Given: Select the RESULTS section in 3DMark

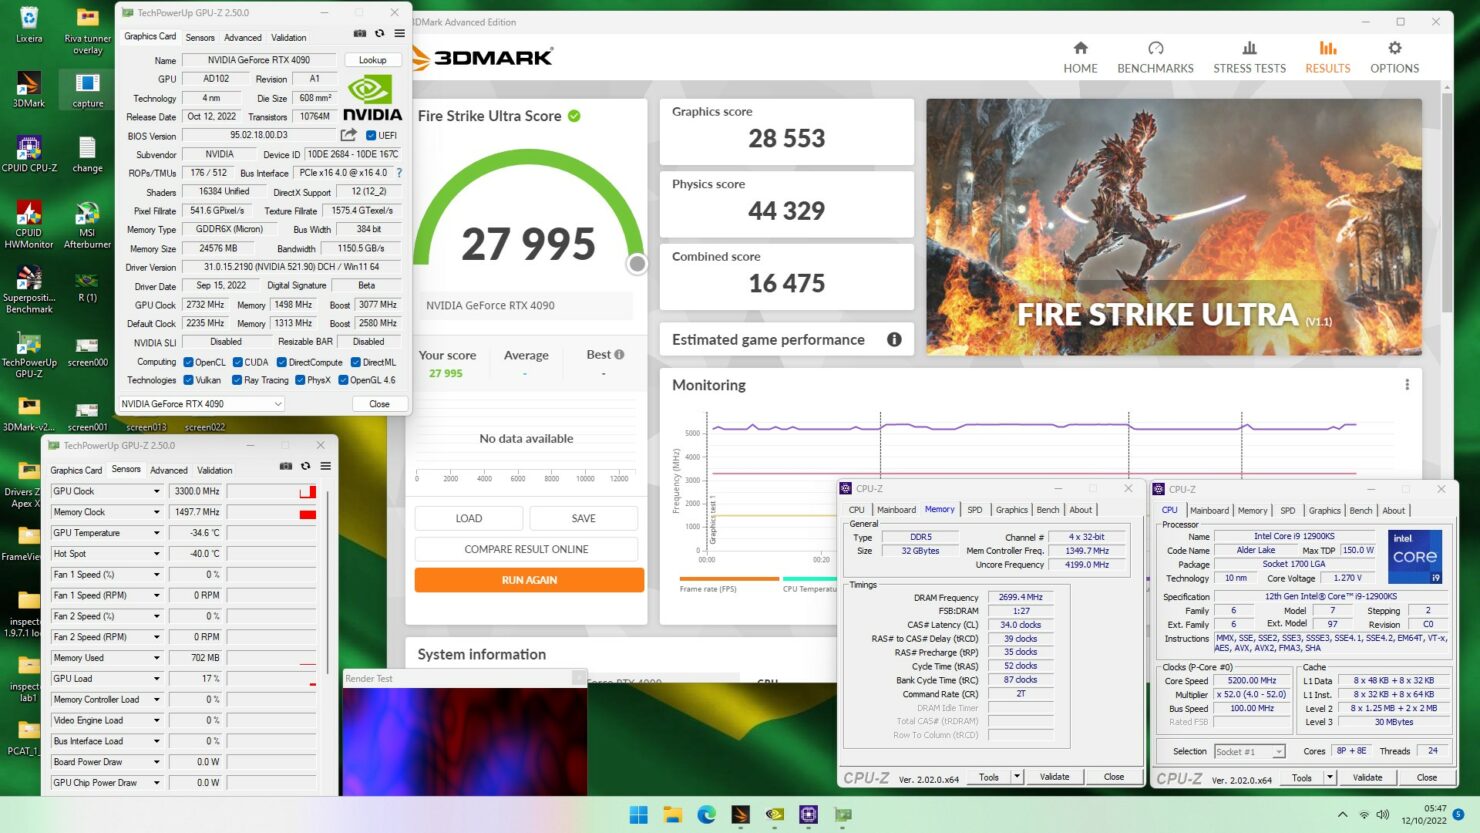Looking at the screenshot, I should 1327,57.
